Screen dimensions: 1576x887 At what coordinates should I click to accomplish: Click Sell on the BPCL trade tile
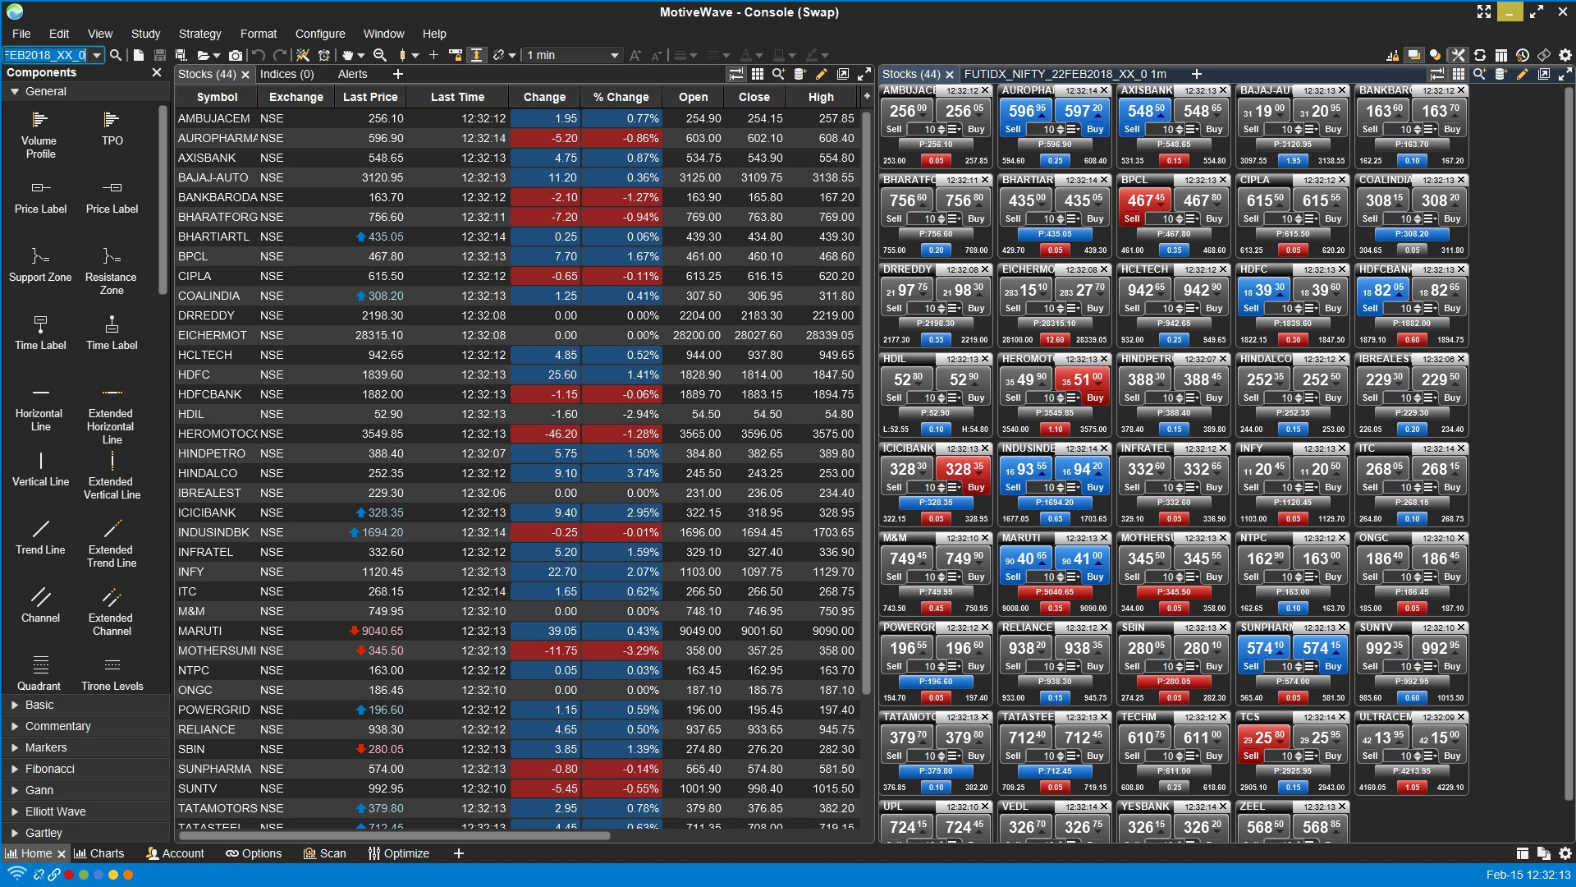point(1132,219)
